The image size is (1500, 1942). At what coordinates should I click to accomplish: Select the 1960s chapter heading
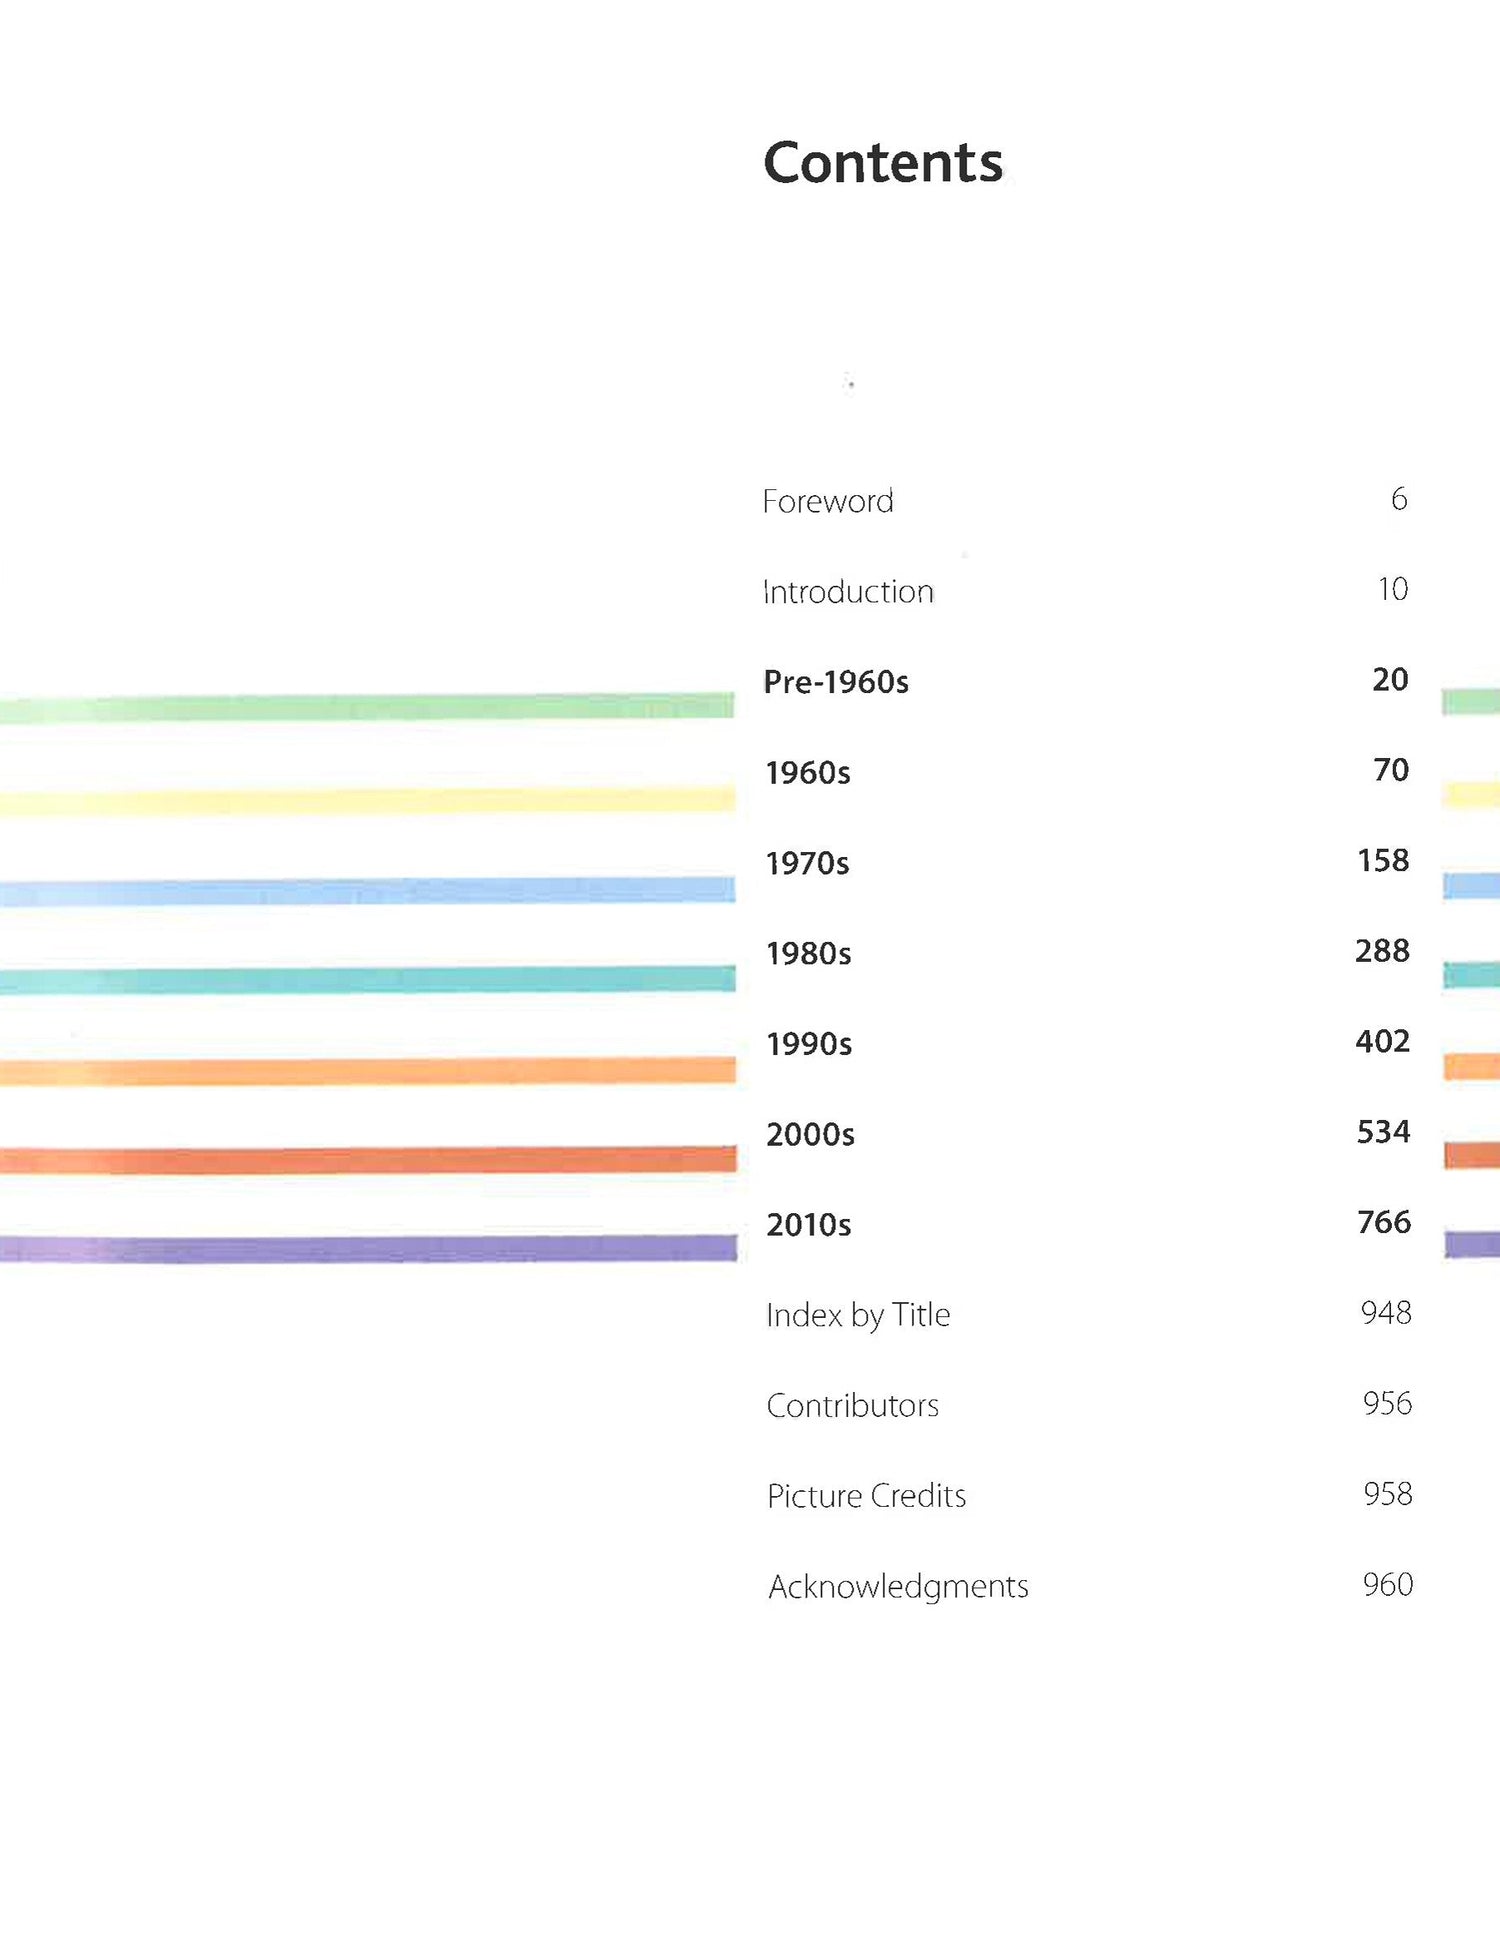pyautogui.click(x=808, y=773)
